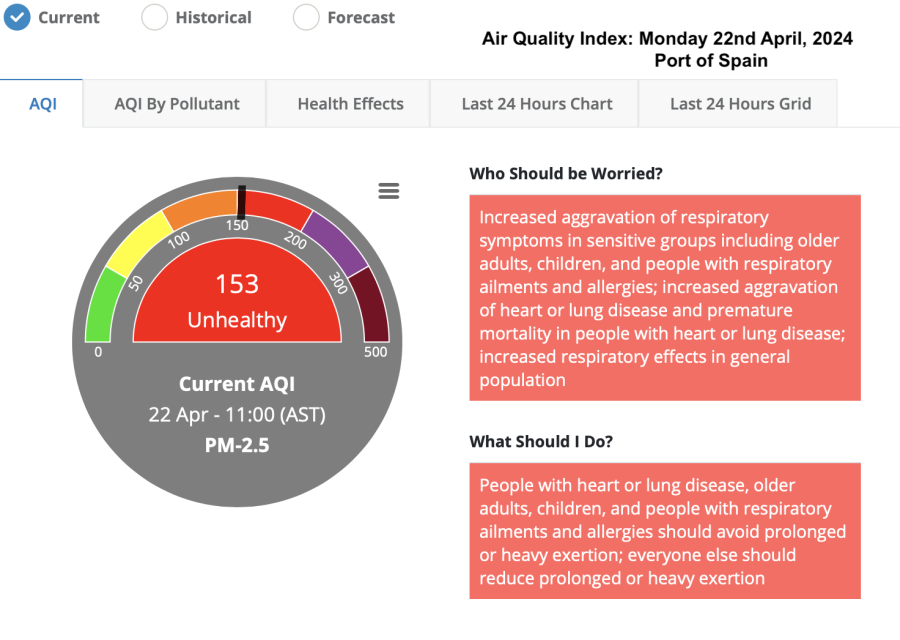Click the black gauge needle marker
The height and width of the screenshot is (640, 900).
click(x=241, y=201)
